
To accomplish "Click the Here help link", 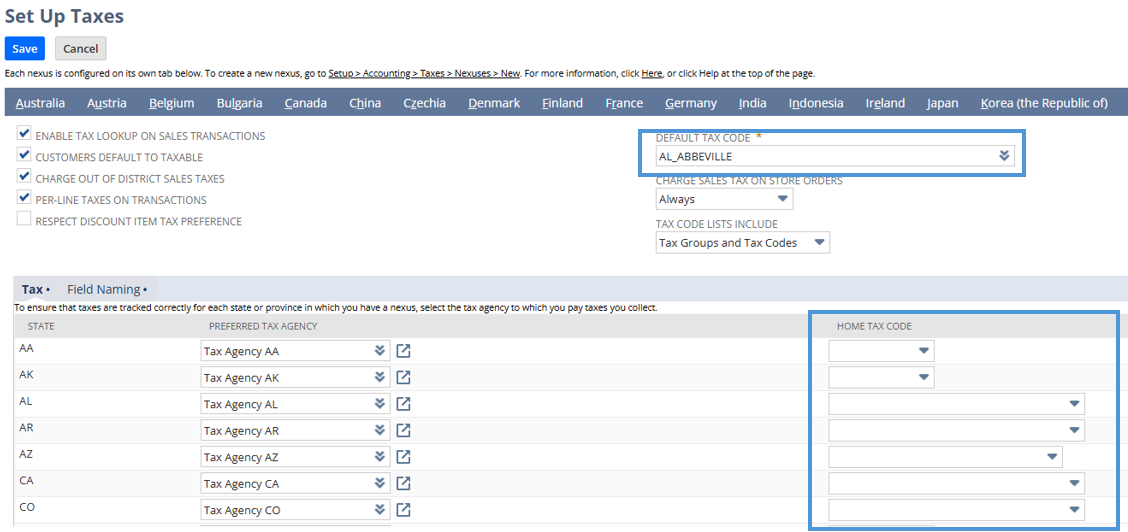I will pos(651,73).
